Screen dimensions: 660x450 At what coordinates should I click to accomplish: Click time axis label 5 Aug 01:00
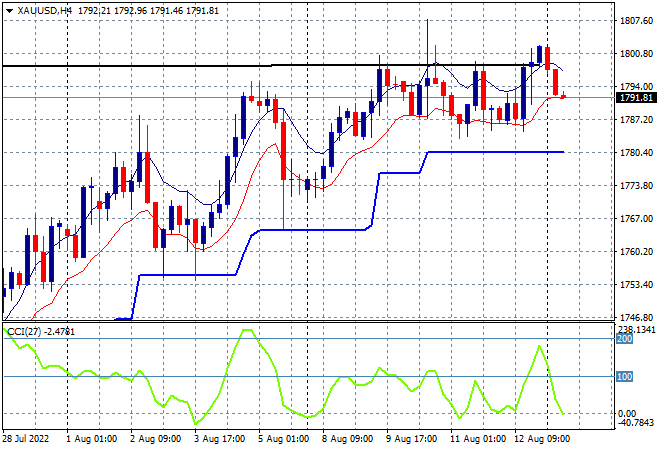click(283, 439)
